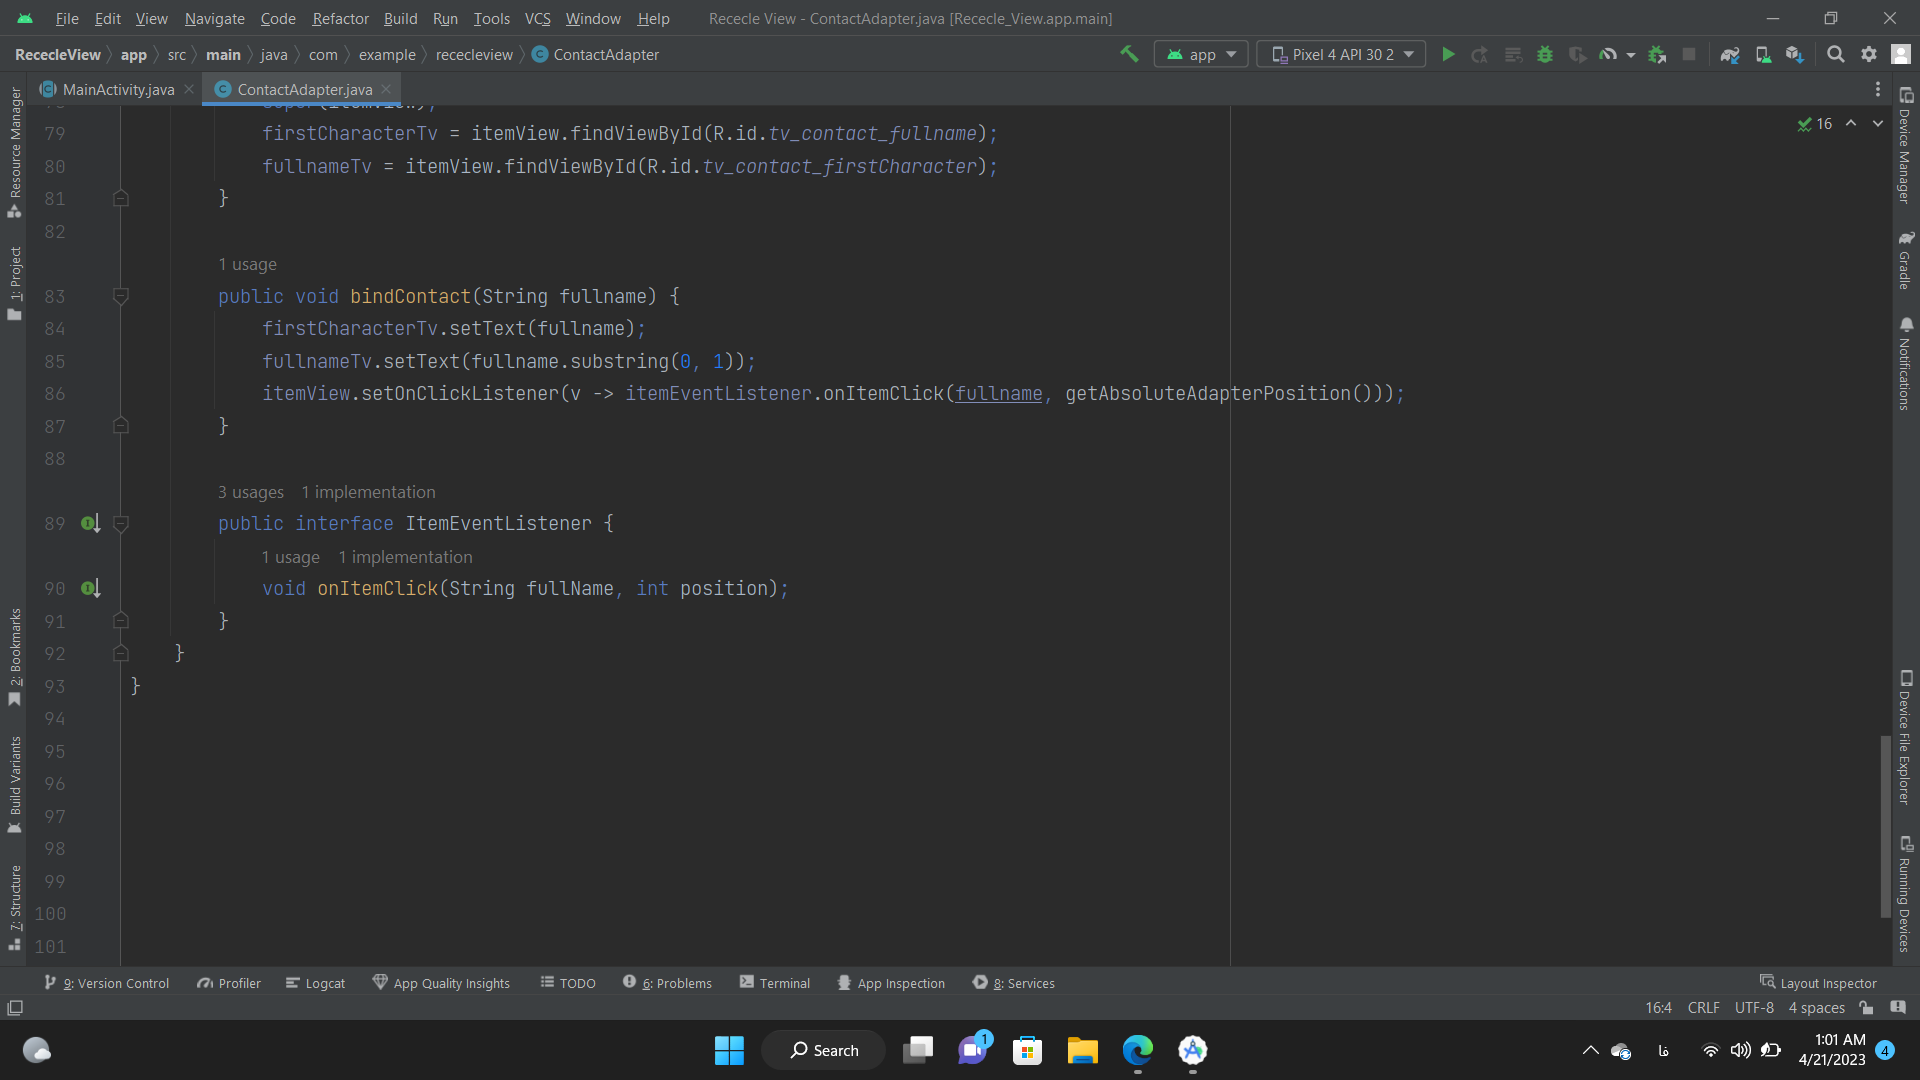Open the Refactor menu
The image size is (1920, 1080).
[x=340, y=18]
